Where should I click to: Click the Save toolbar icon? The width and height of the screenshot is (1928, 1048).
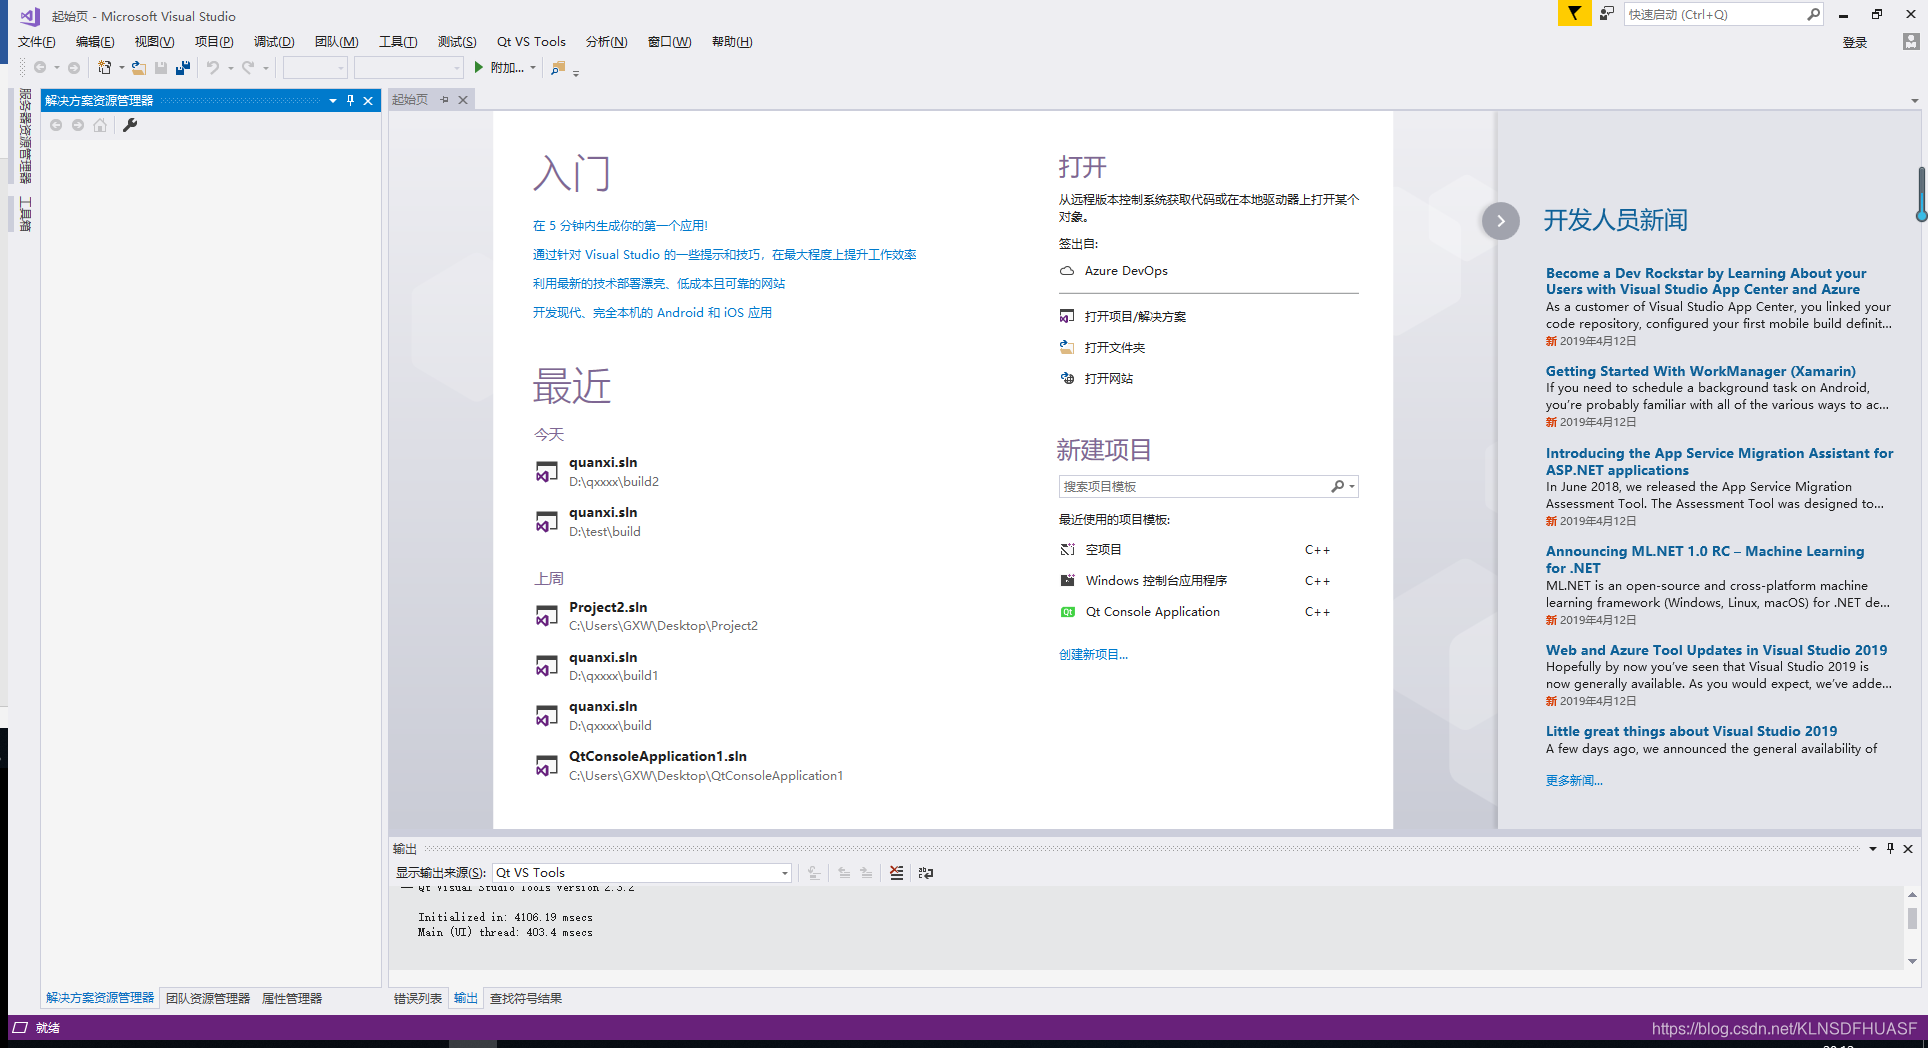pyautogui.click(x=161, y=68)
